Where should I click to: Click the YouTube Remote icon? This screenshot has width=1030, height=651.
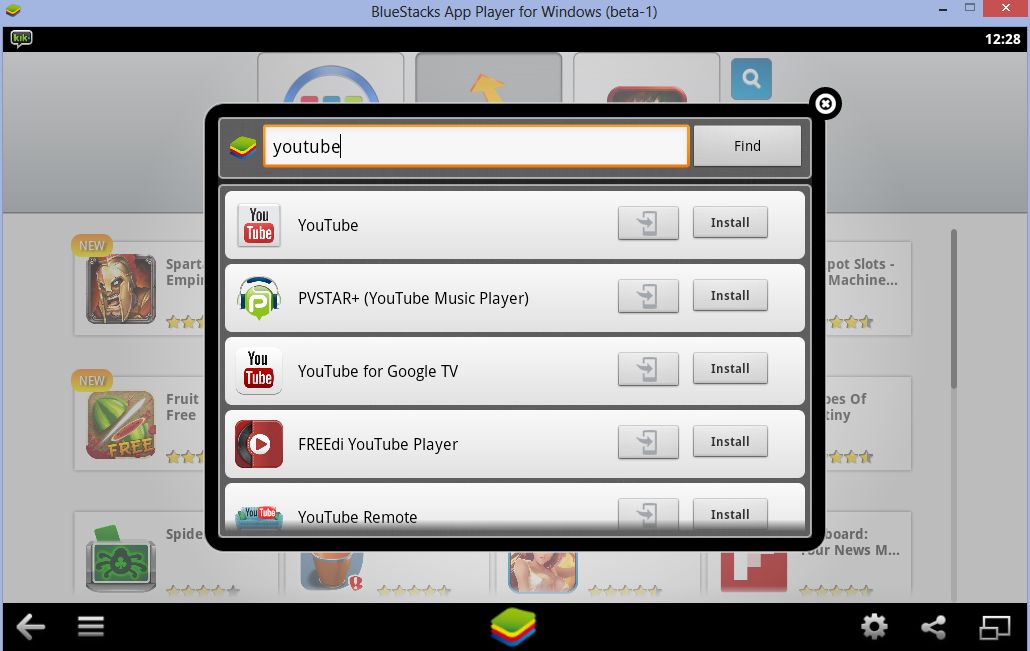click(x=259, y=517)
